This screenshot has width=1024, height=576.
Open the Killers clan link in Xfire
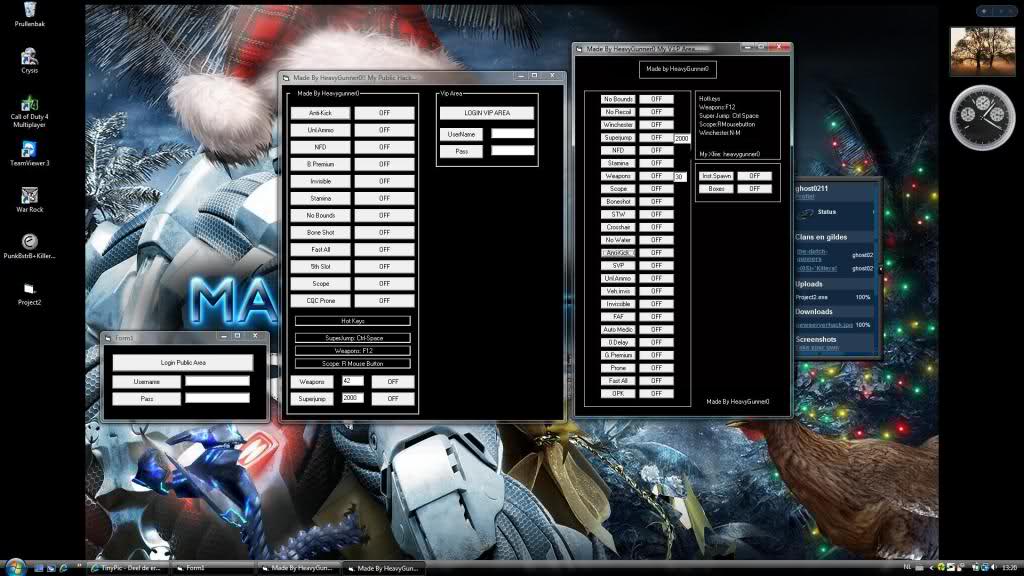tap(817, 268)
